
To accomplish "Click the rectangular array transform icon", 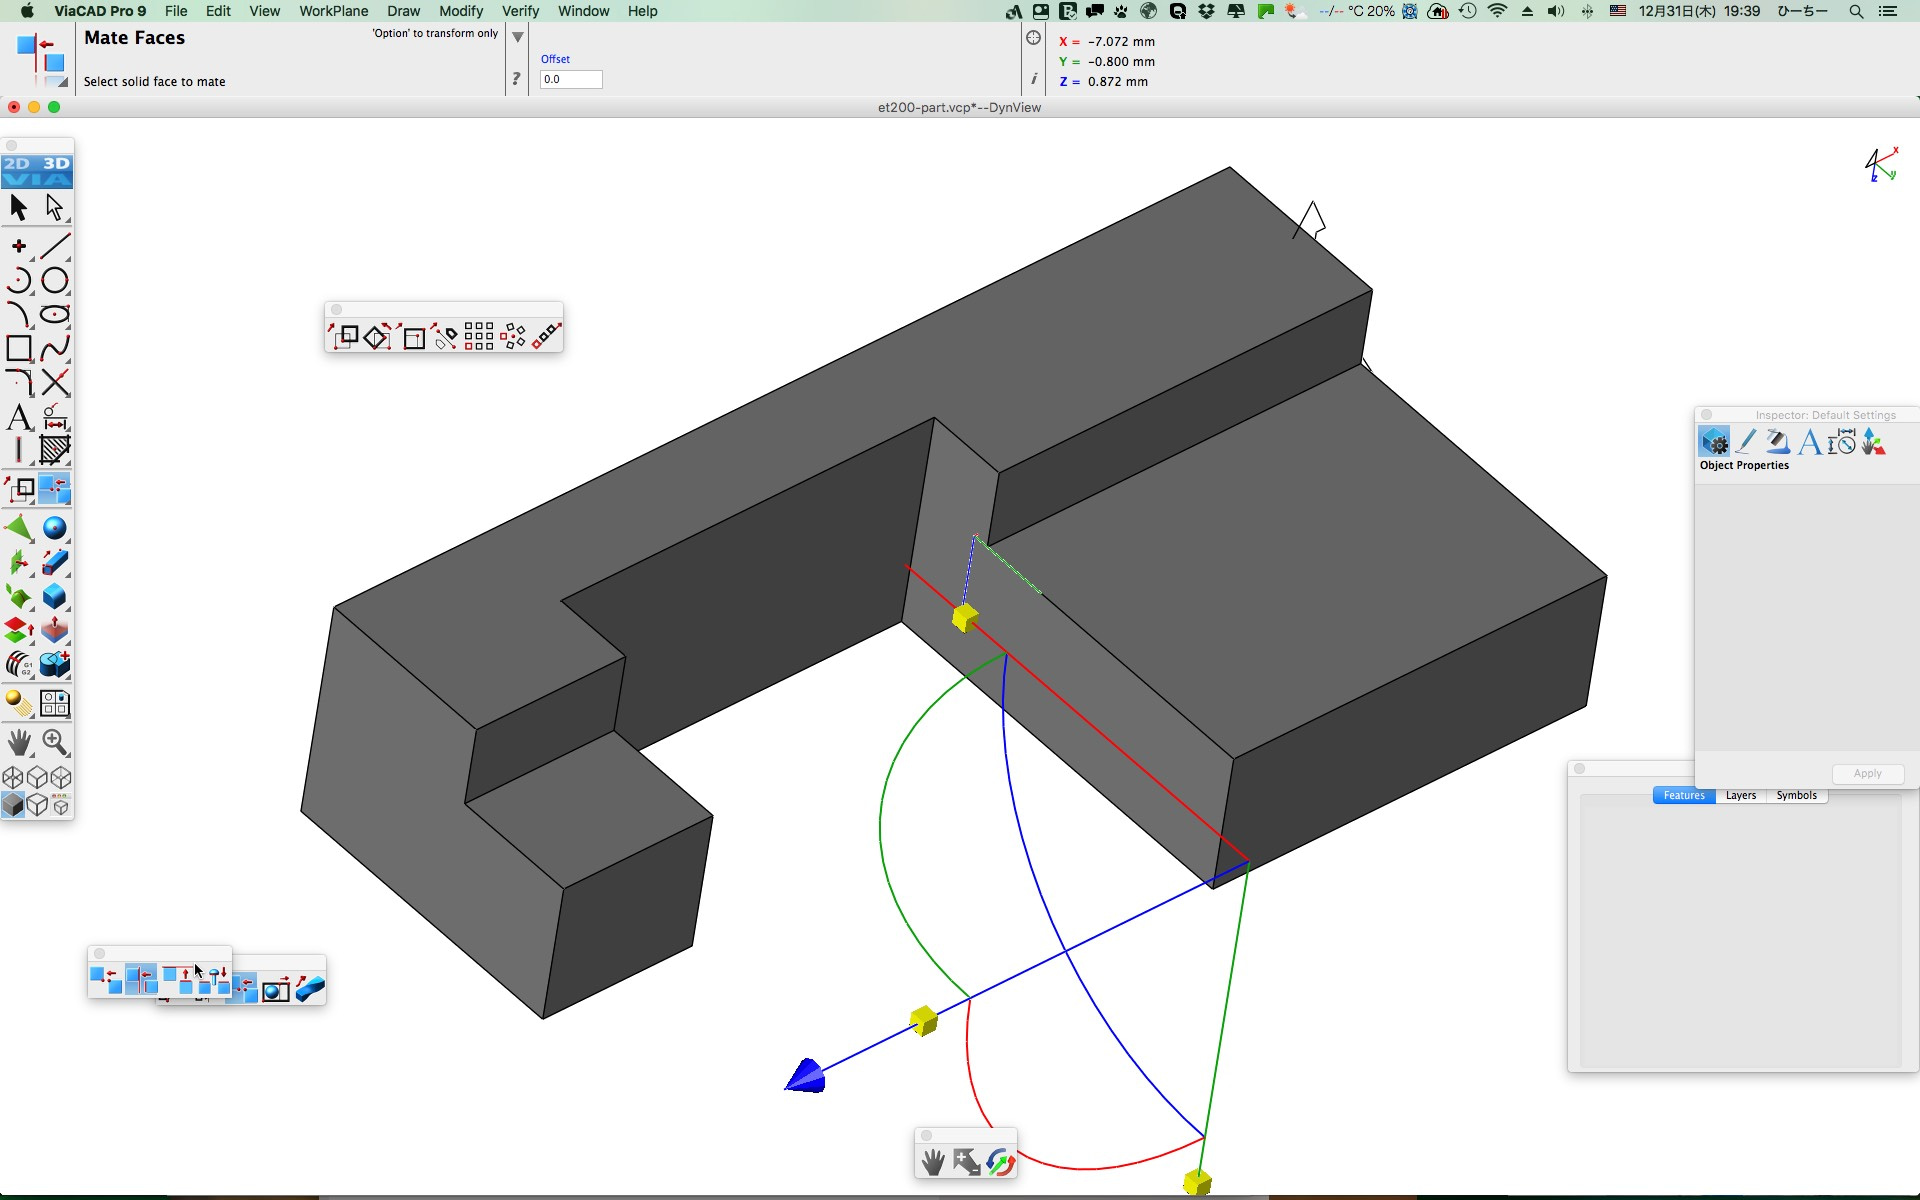I will 479,336.
